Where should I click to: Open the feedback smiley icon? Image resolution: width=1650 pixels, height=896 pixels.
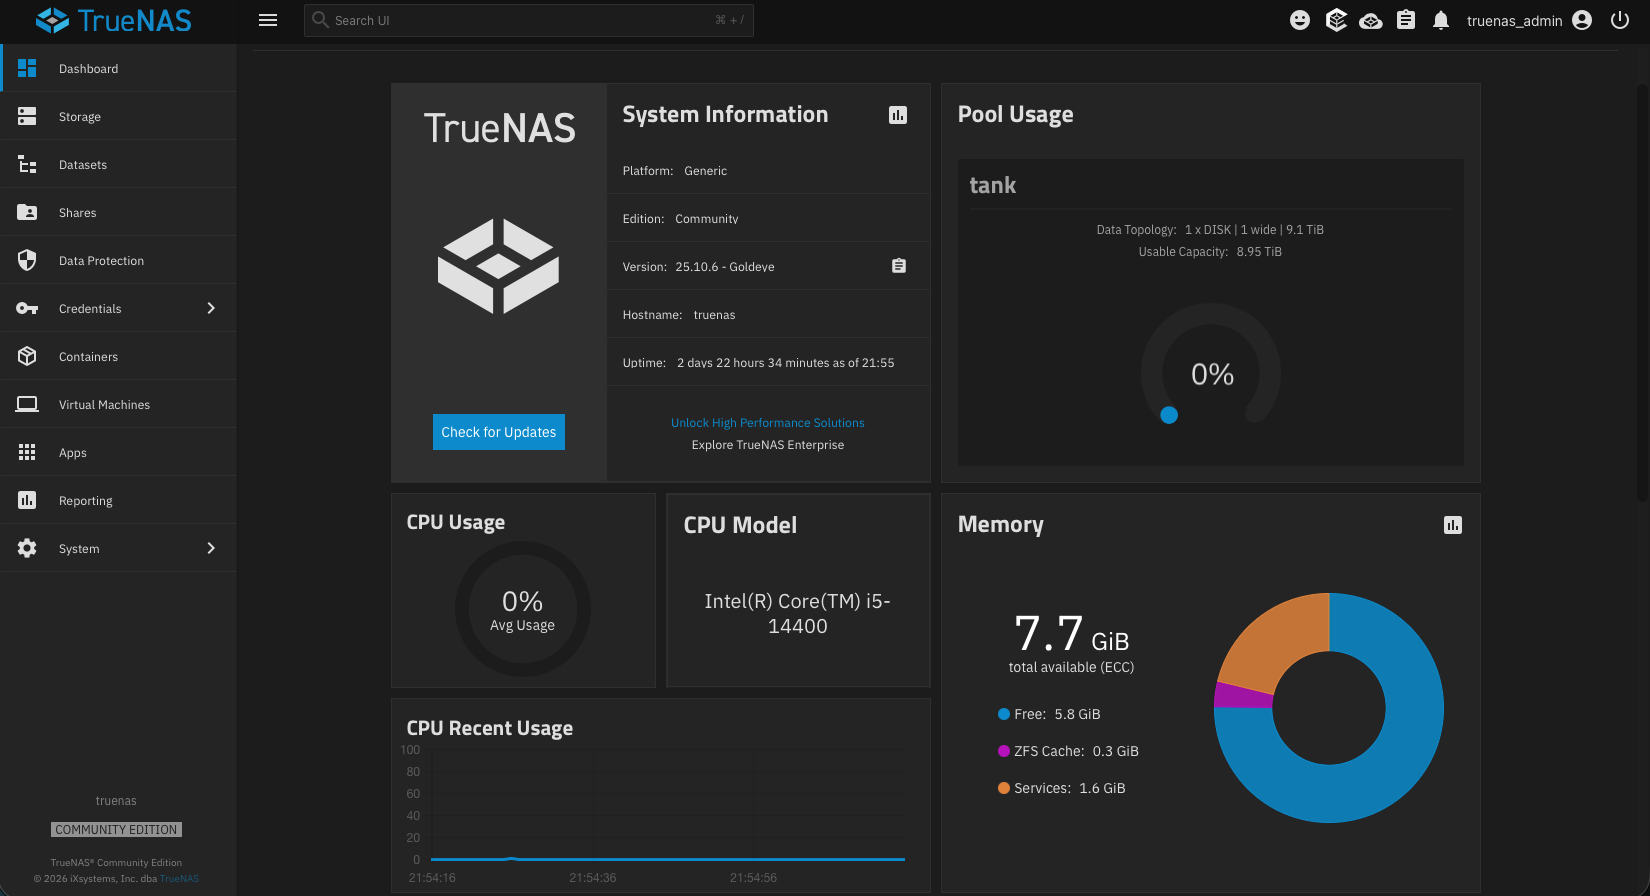pyautogui.click(x=1300, y=20)
